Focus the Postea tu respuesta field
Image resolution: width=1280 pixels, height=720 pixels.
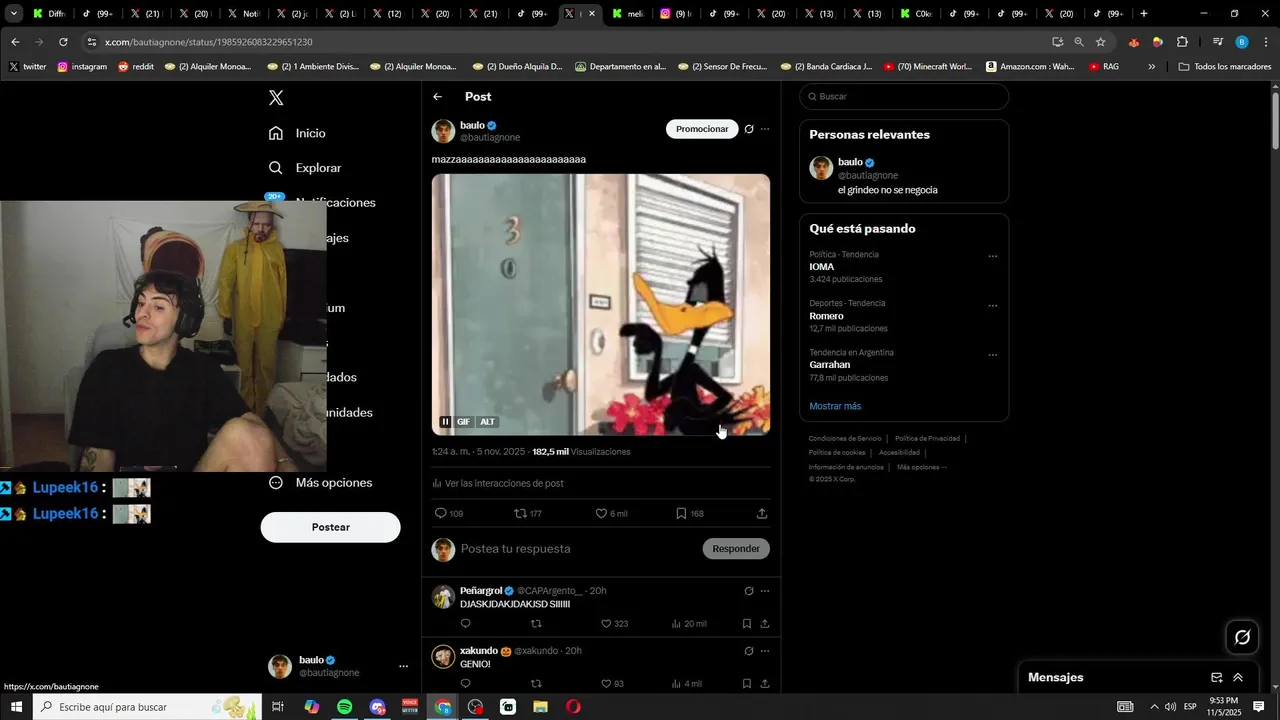point(575,549)
